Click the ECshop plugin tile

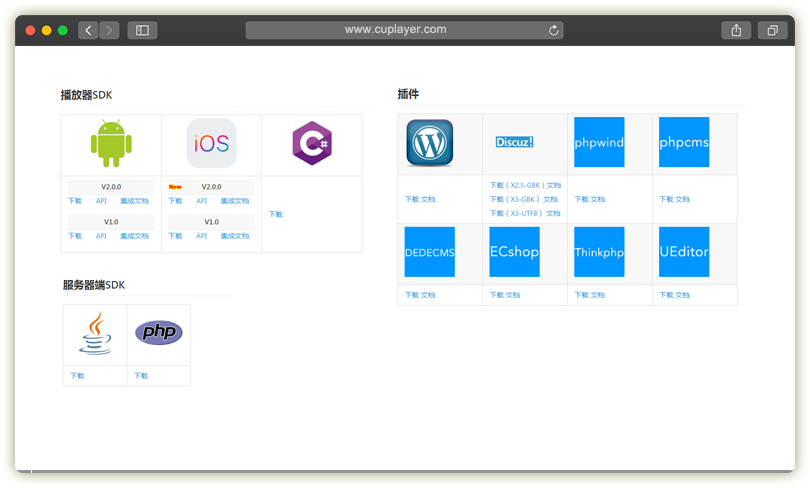click(514, 252)
